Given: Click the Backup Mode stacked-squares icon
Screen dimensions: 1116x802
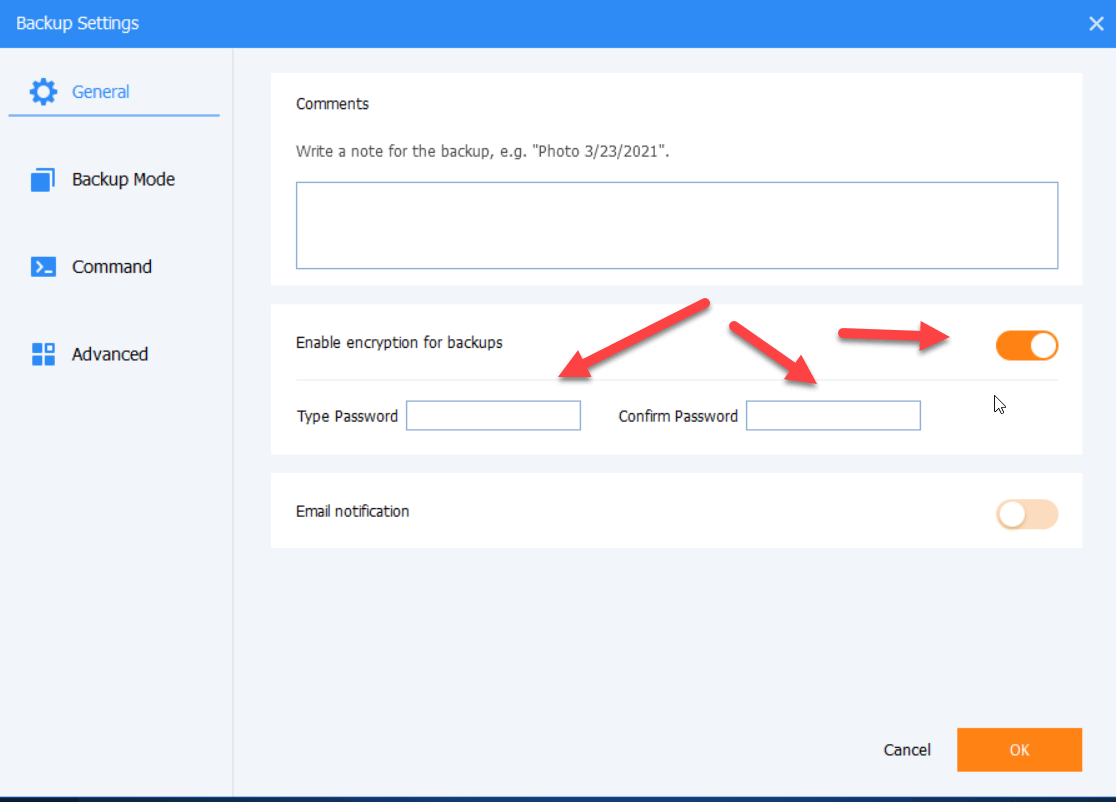Looking at the screenshot, I should (43, 179).
